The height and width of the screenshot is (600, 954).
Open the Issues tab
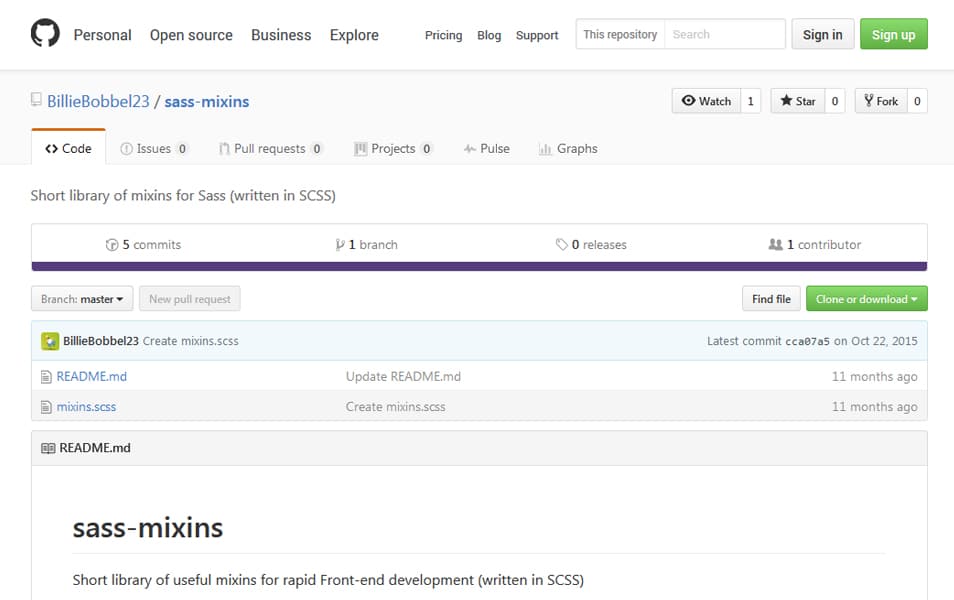[x=155, y=148]
